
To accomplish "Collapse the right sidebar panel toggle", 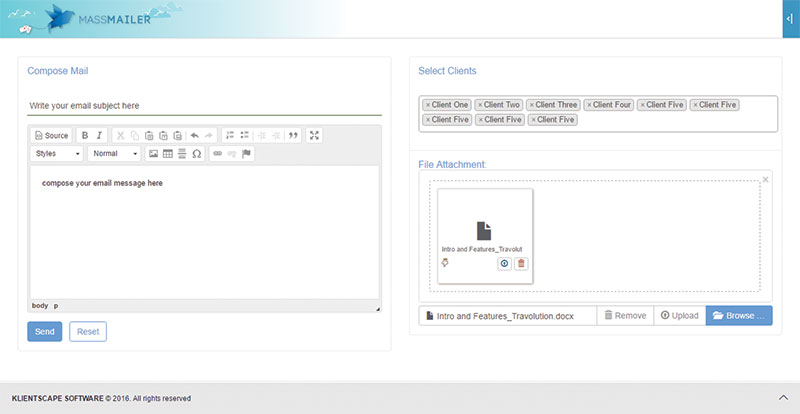I will 791,19.
